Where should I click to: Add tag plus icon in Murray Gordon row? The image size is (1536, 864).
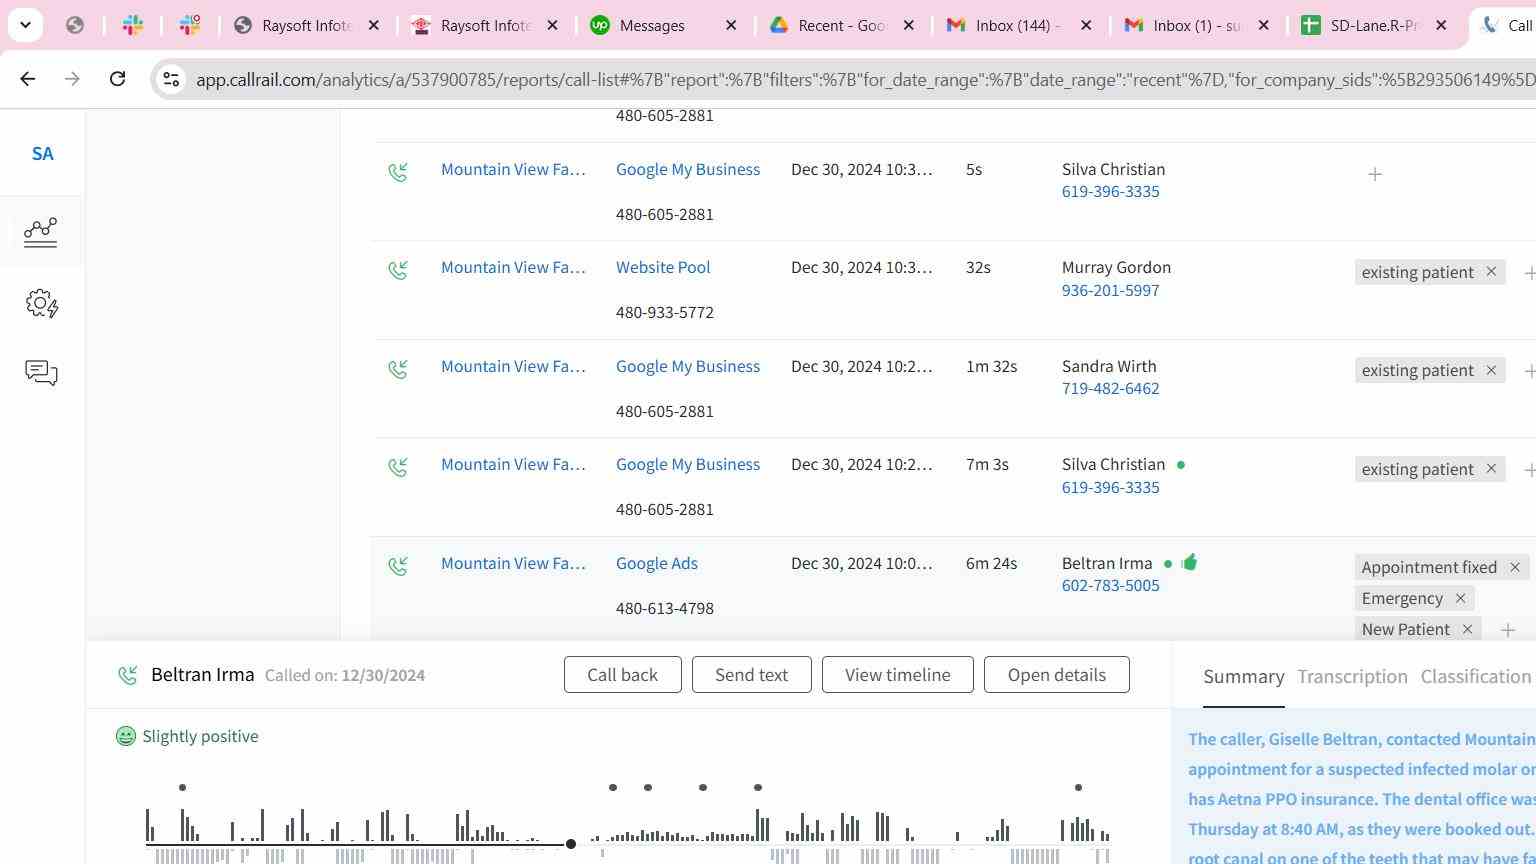1529,273
